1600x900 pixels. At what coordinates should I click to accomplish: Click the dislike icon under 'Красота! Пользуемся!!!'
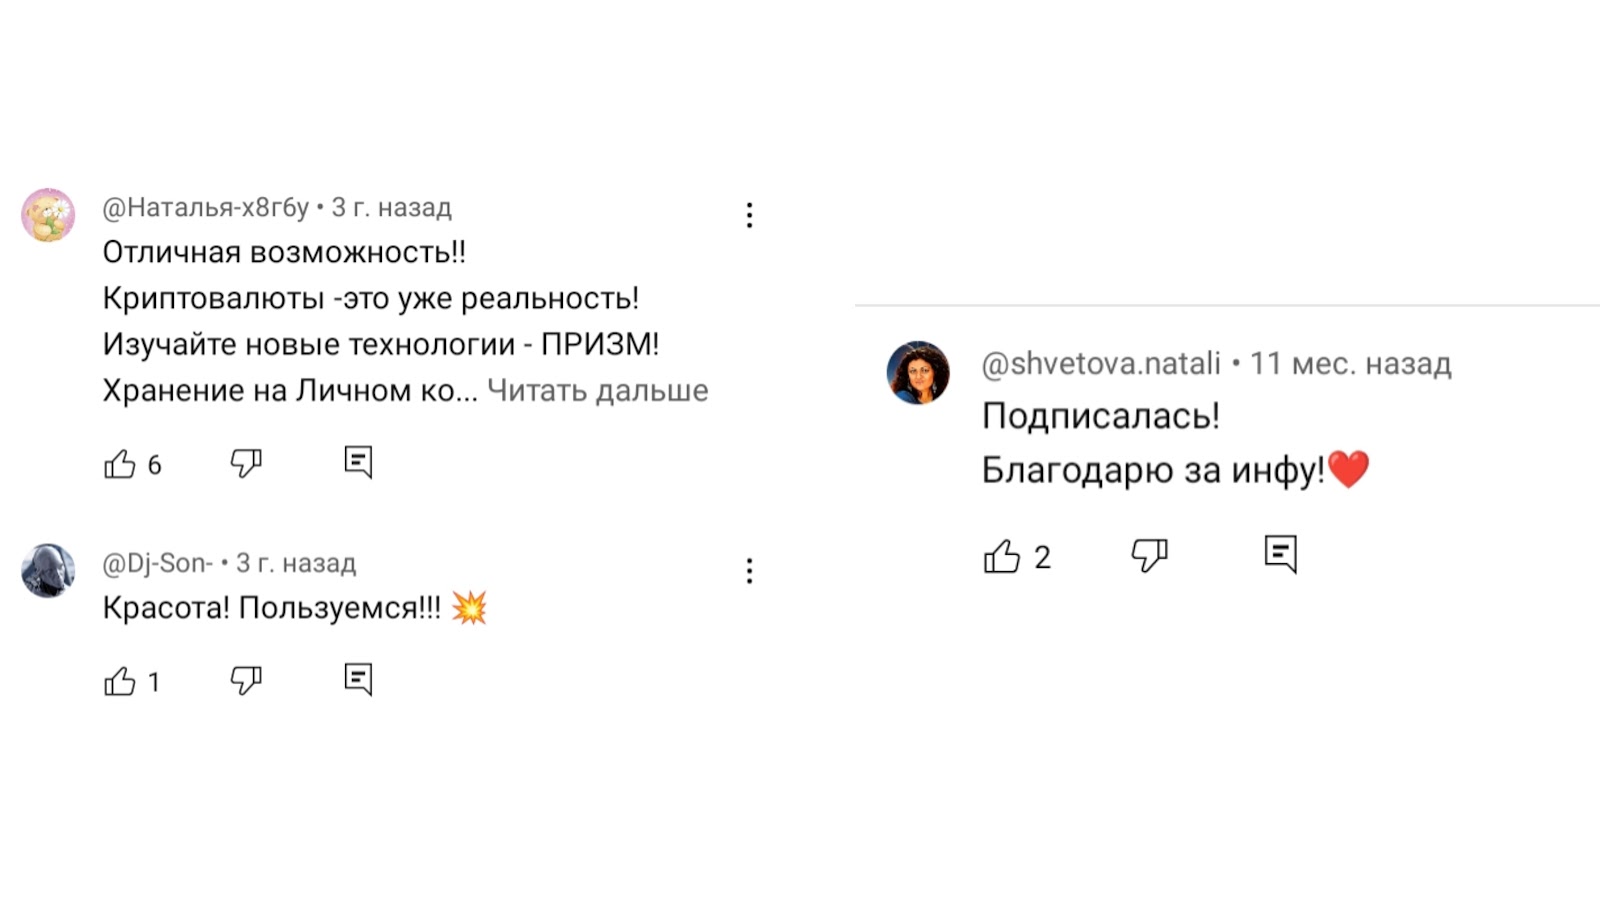pos(246,681)
